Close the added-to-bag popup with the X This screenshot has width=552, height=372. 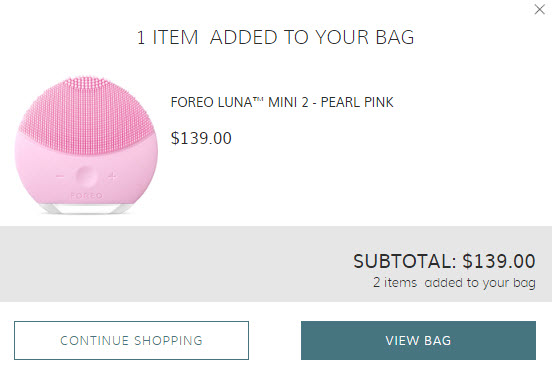pos(539,10)
